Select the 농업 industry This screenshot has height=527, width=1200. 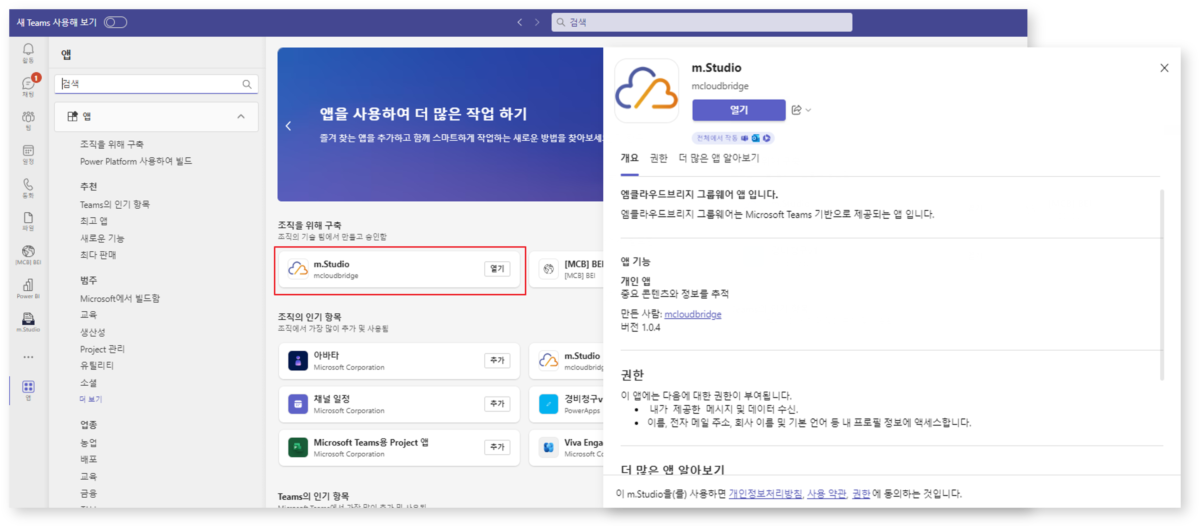click(88, 442)
